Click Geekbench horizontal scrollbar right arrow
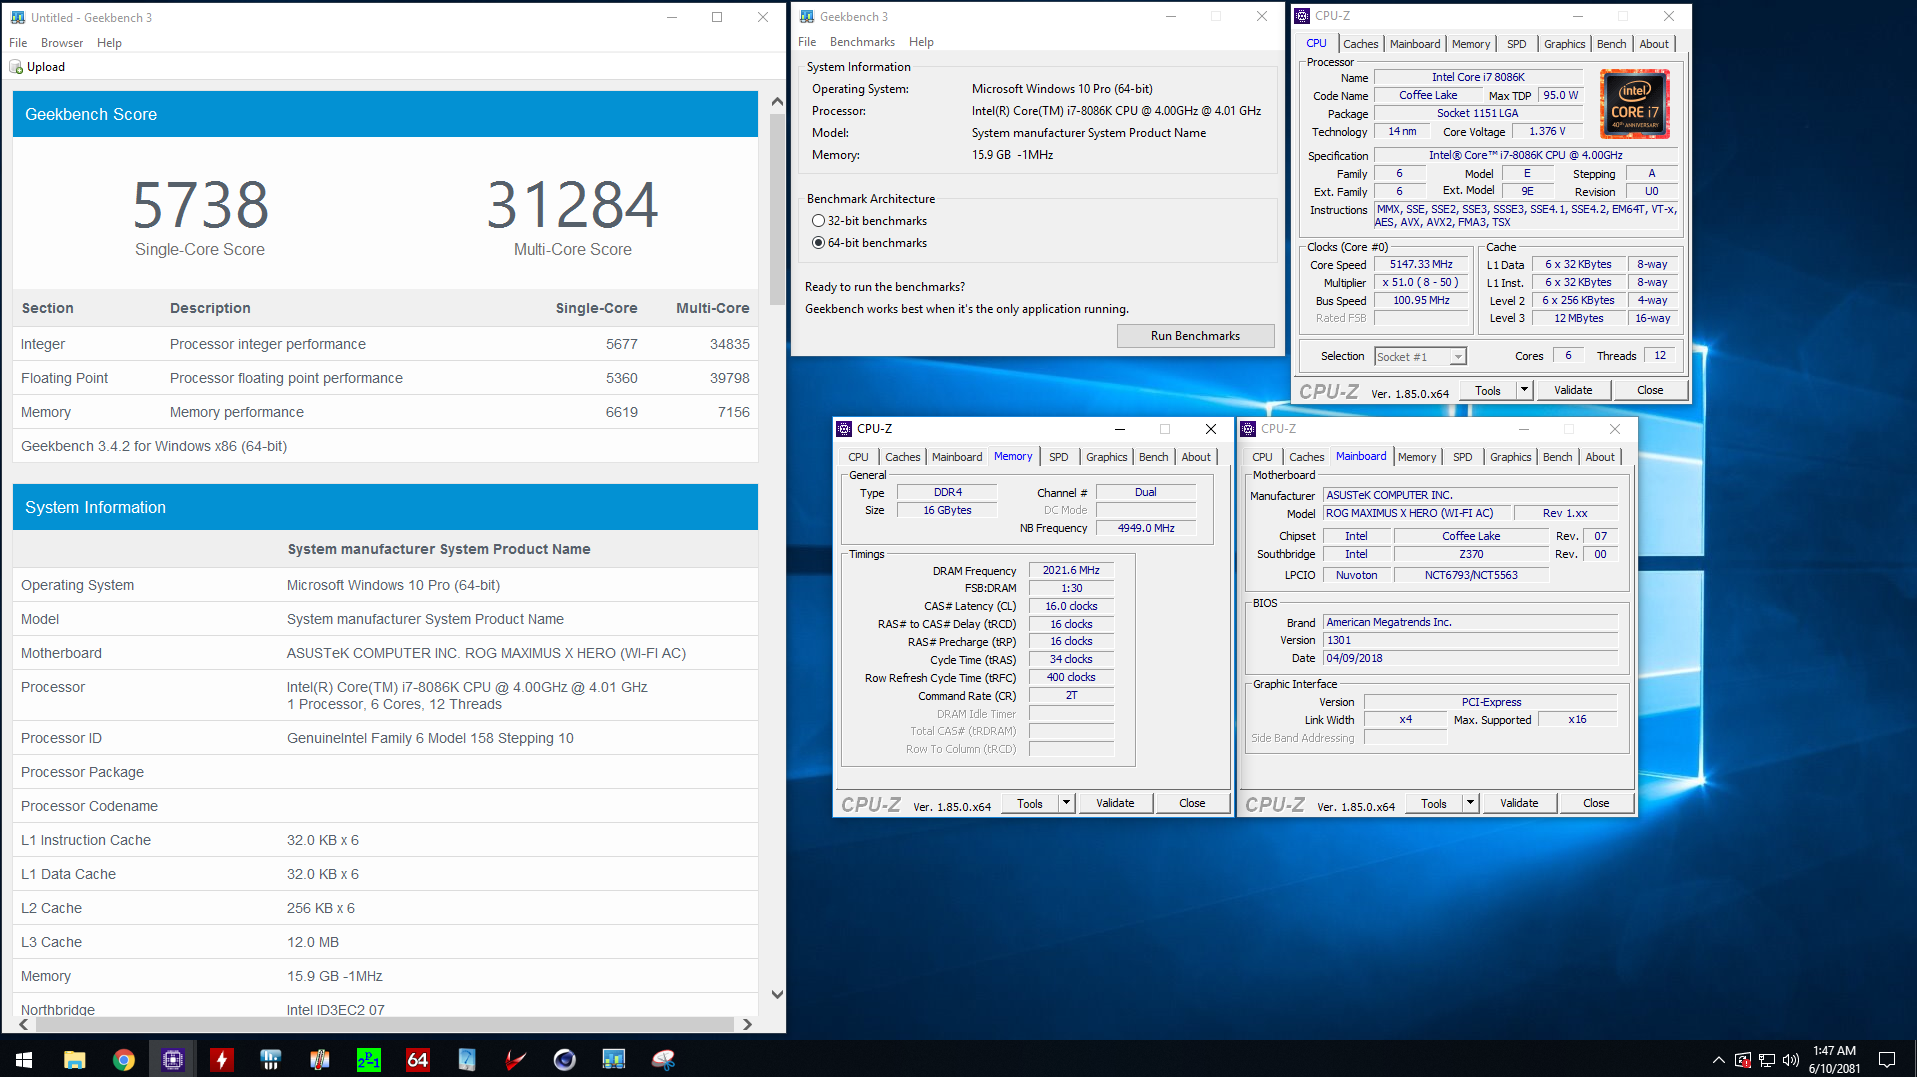Screen dimensions: 1917x1077 (746, 1024)
